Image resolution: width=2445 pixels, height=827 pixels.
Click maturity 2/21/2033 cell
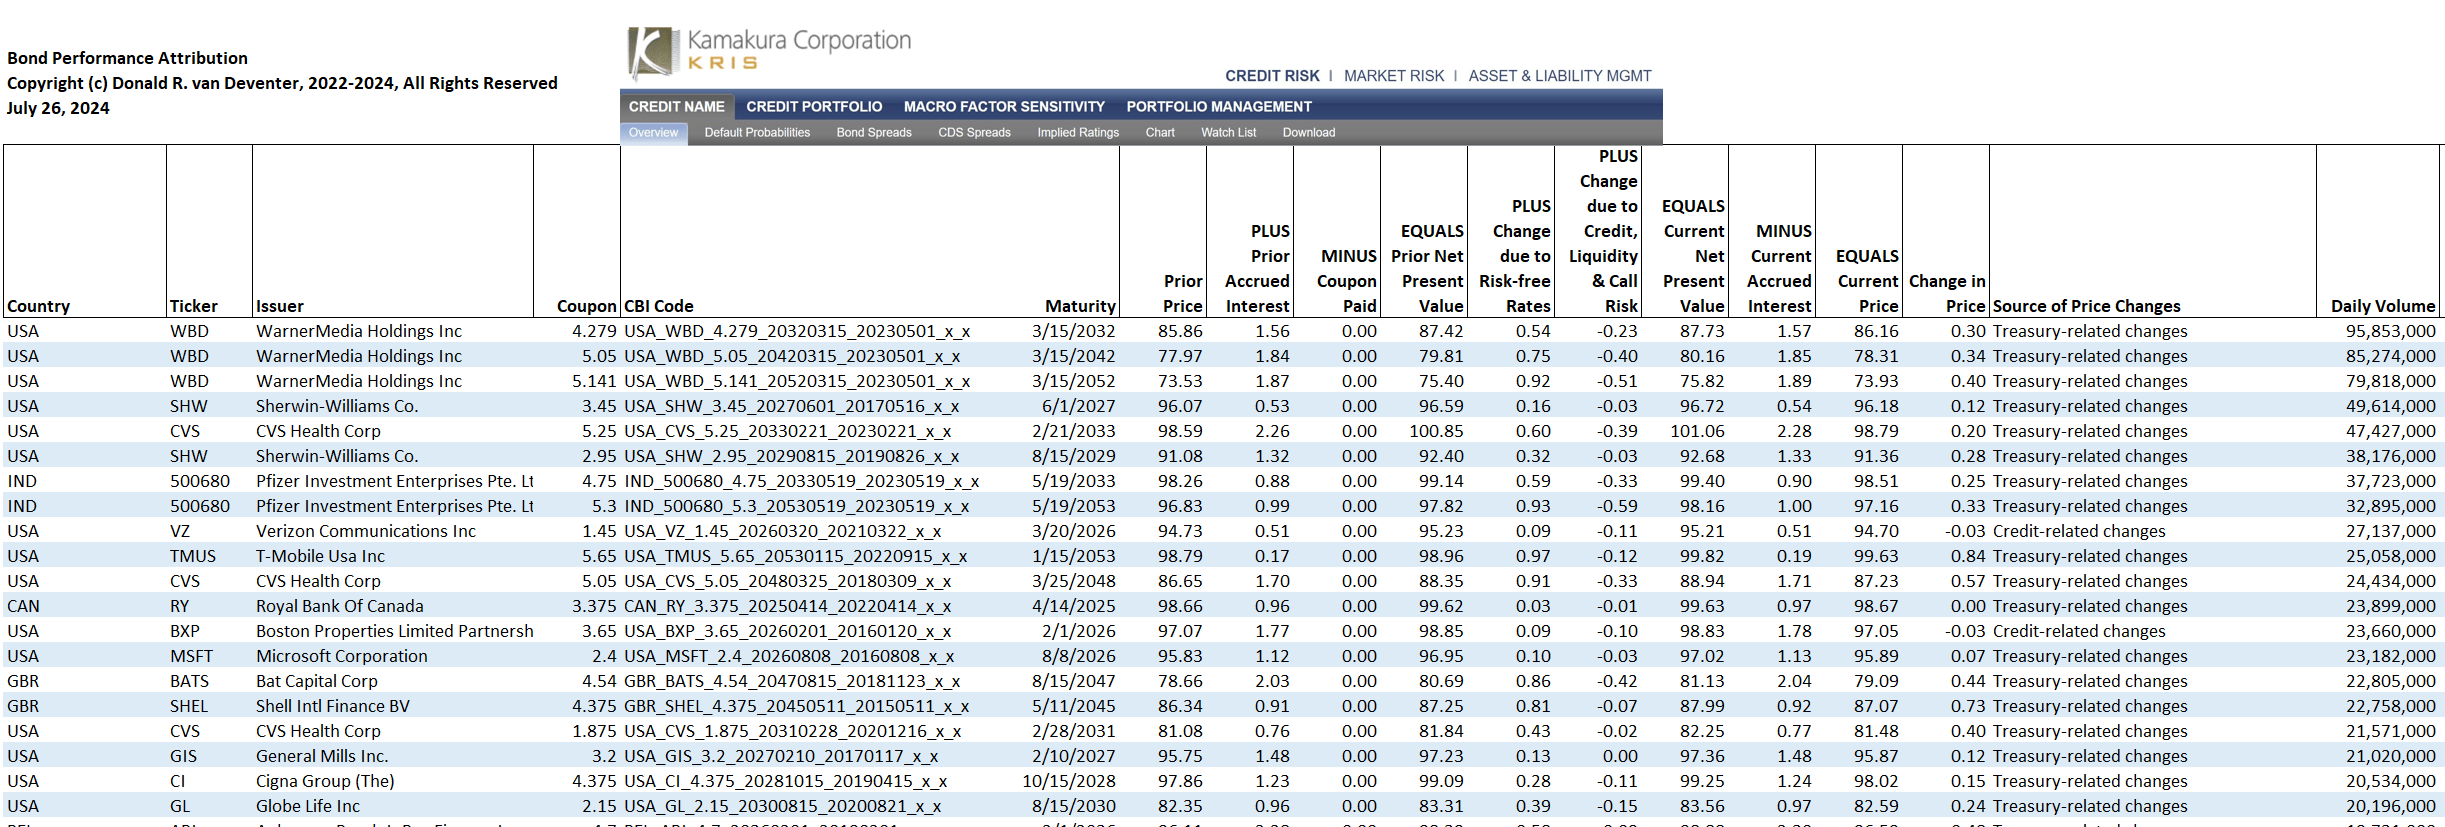[1074, 431]
